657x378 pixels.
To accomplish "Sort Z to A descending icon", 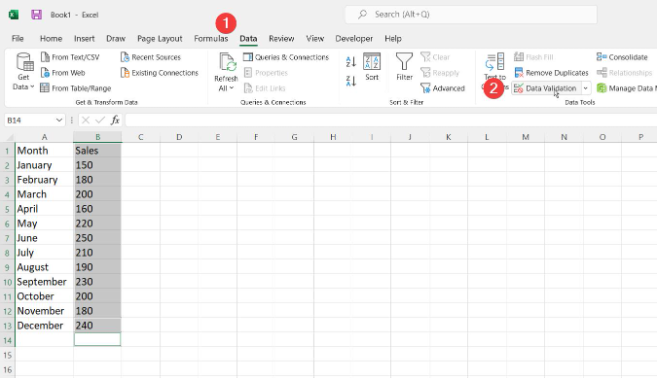I will [351, 80].
